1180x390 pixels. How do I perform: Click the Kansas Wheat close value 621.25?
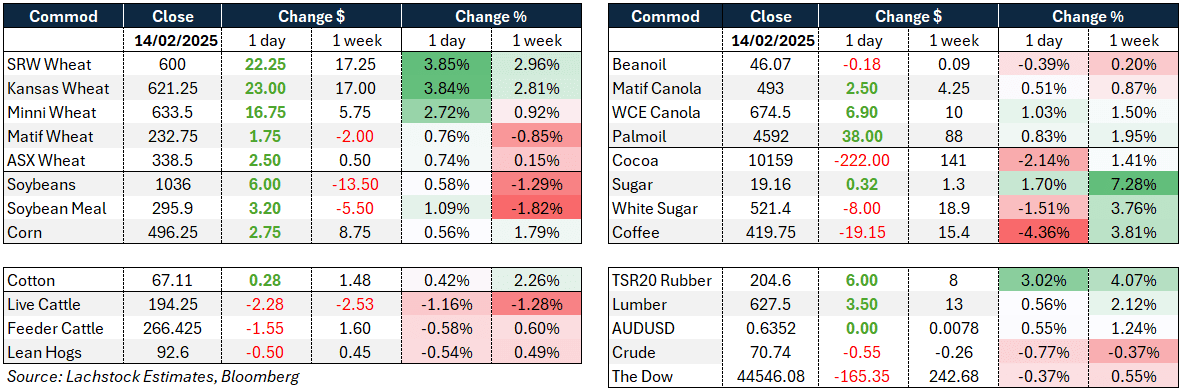(x=172, y=89)
